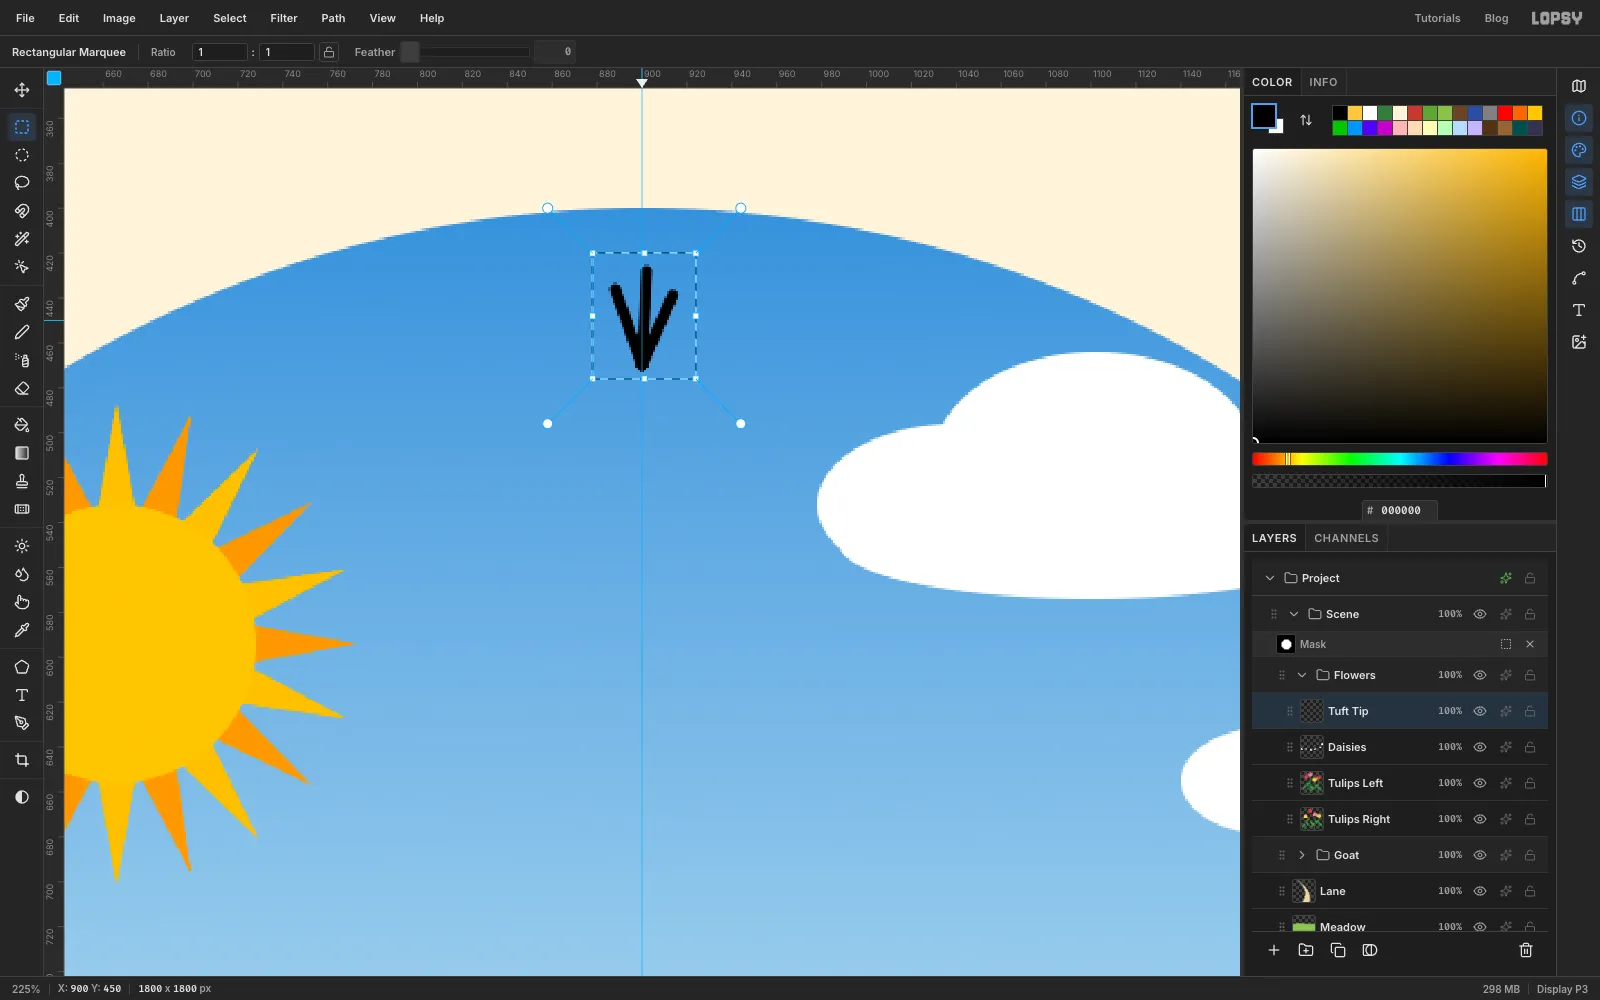This screenshot has width=1600, height=1000.
Task: Delete layer with trash icon
Action: click(x=1526, y=950)
